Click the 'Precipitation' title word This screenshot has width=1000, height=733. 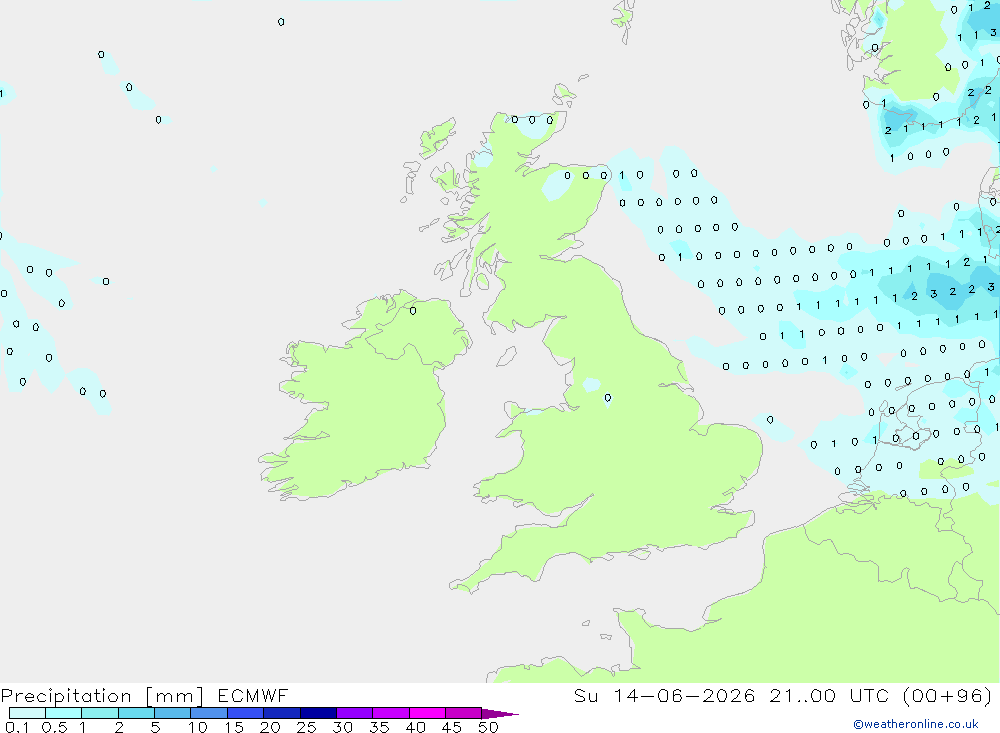(x=66, y=696)
